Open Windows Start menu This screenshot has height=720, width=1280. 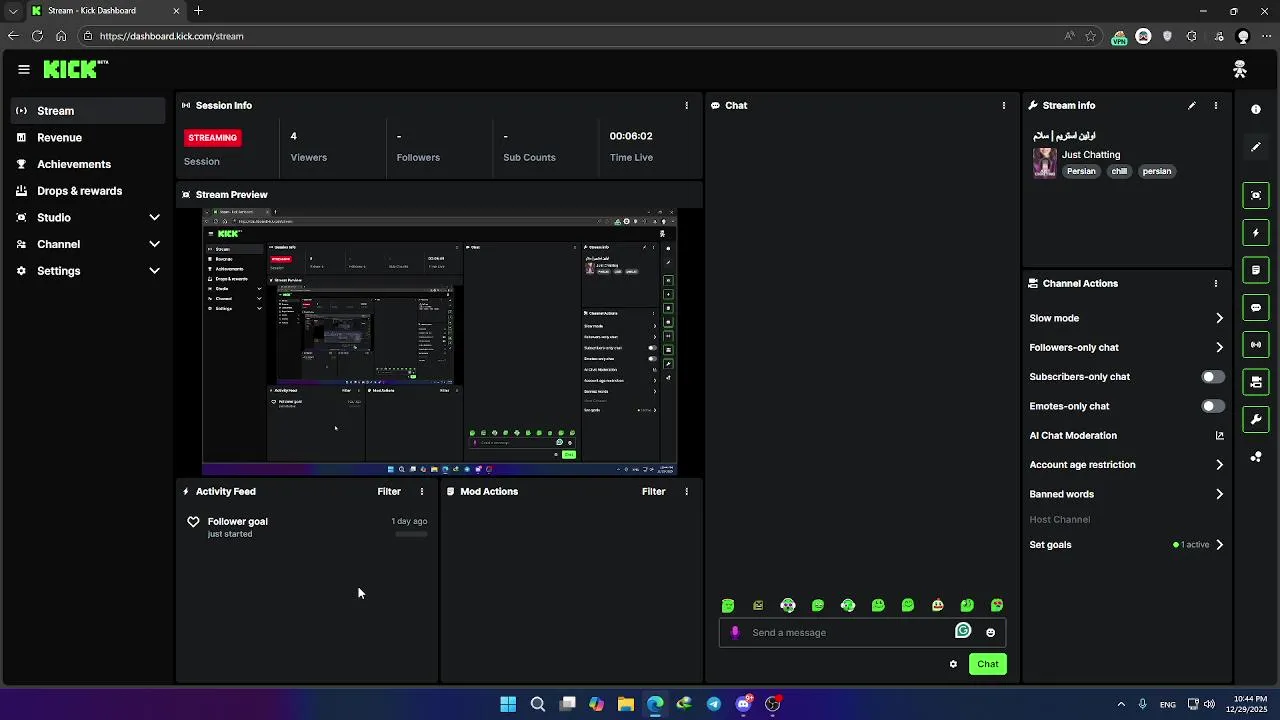point(508,704)
